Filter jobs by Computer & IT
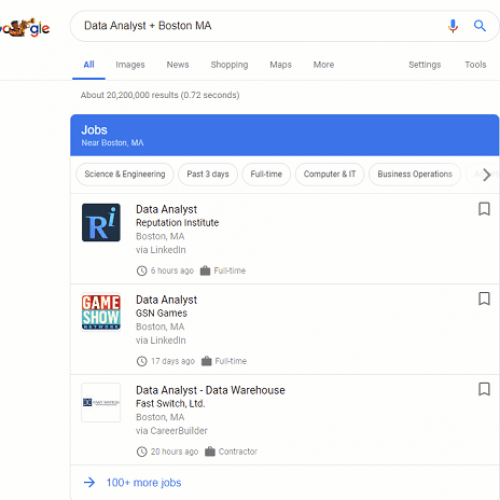Viewport: 500px width, 500px height. coord(330,174)
